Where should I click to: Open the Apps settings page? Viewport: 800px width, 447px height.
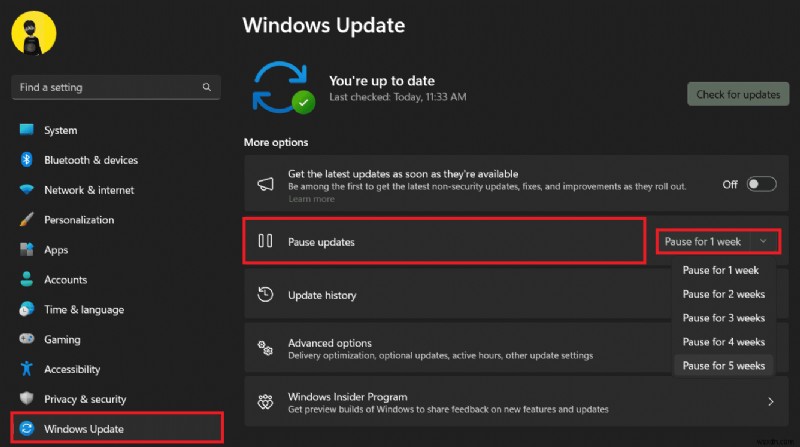[56, 250]
